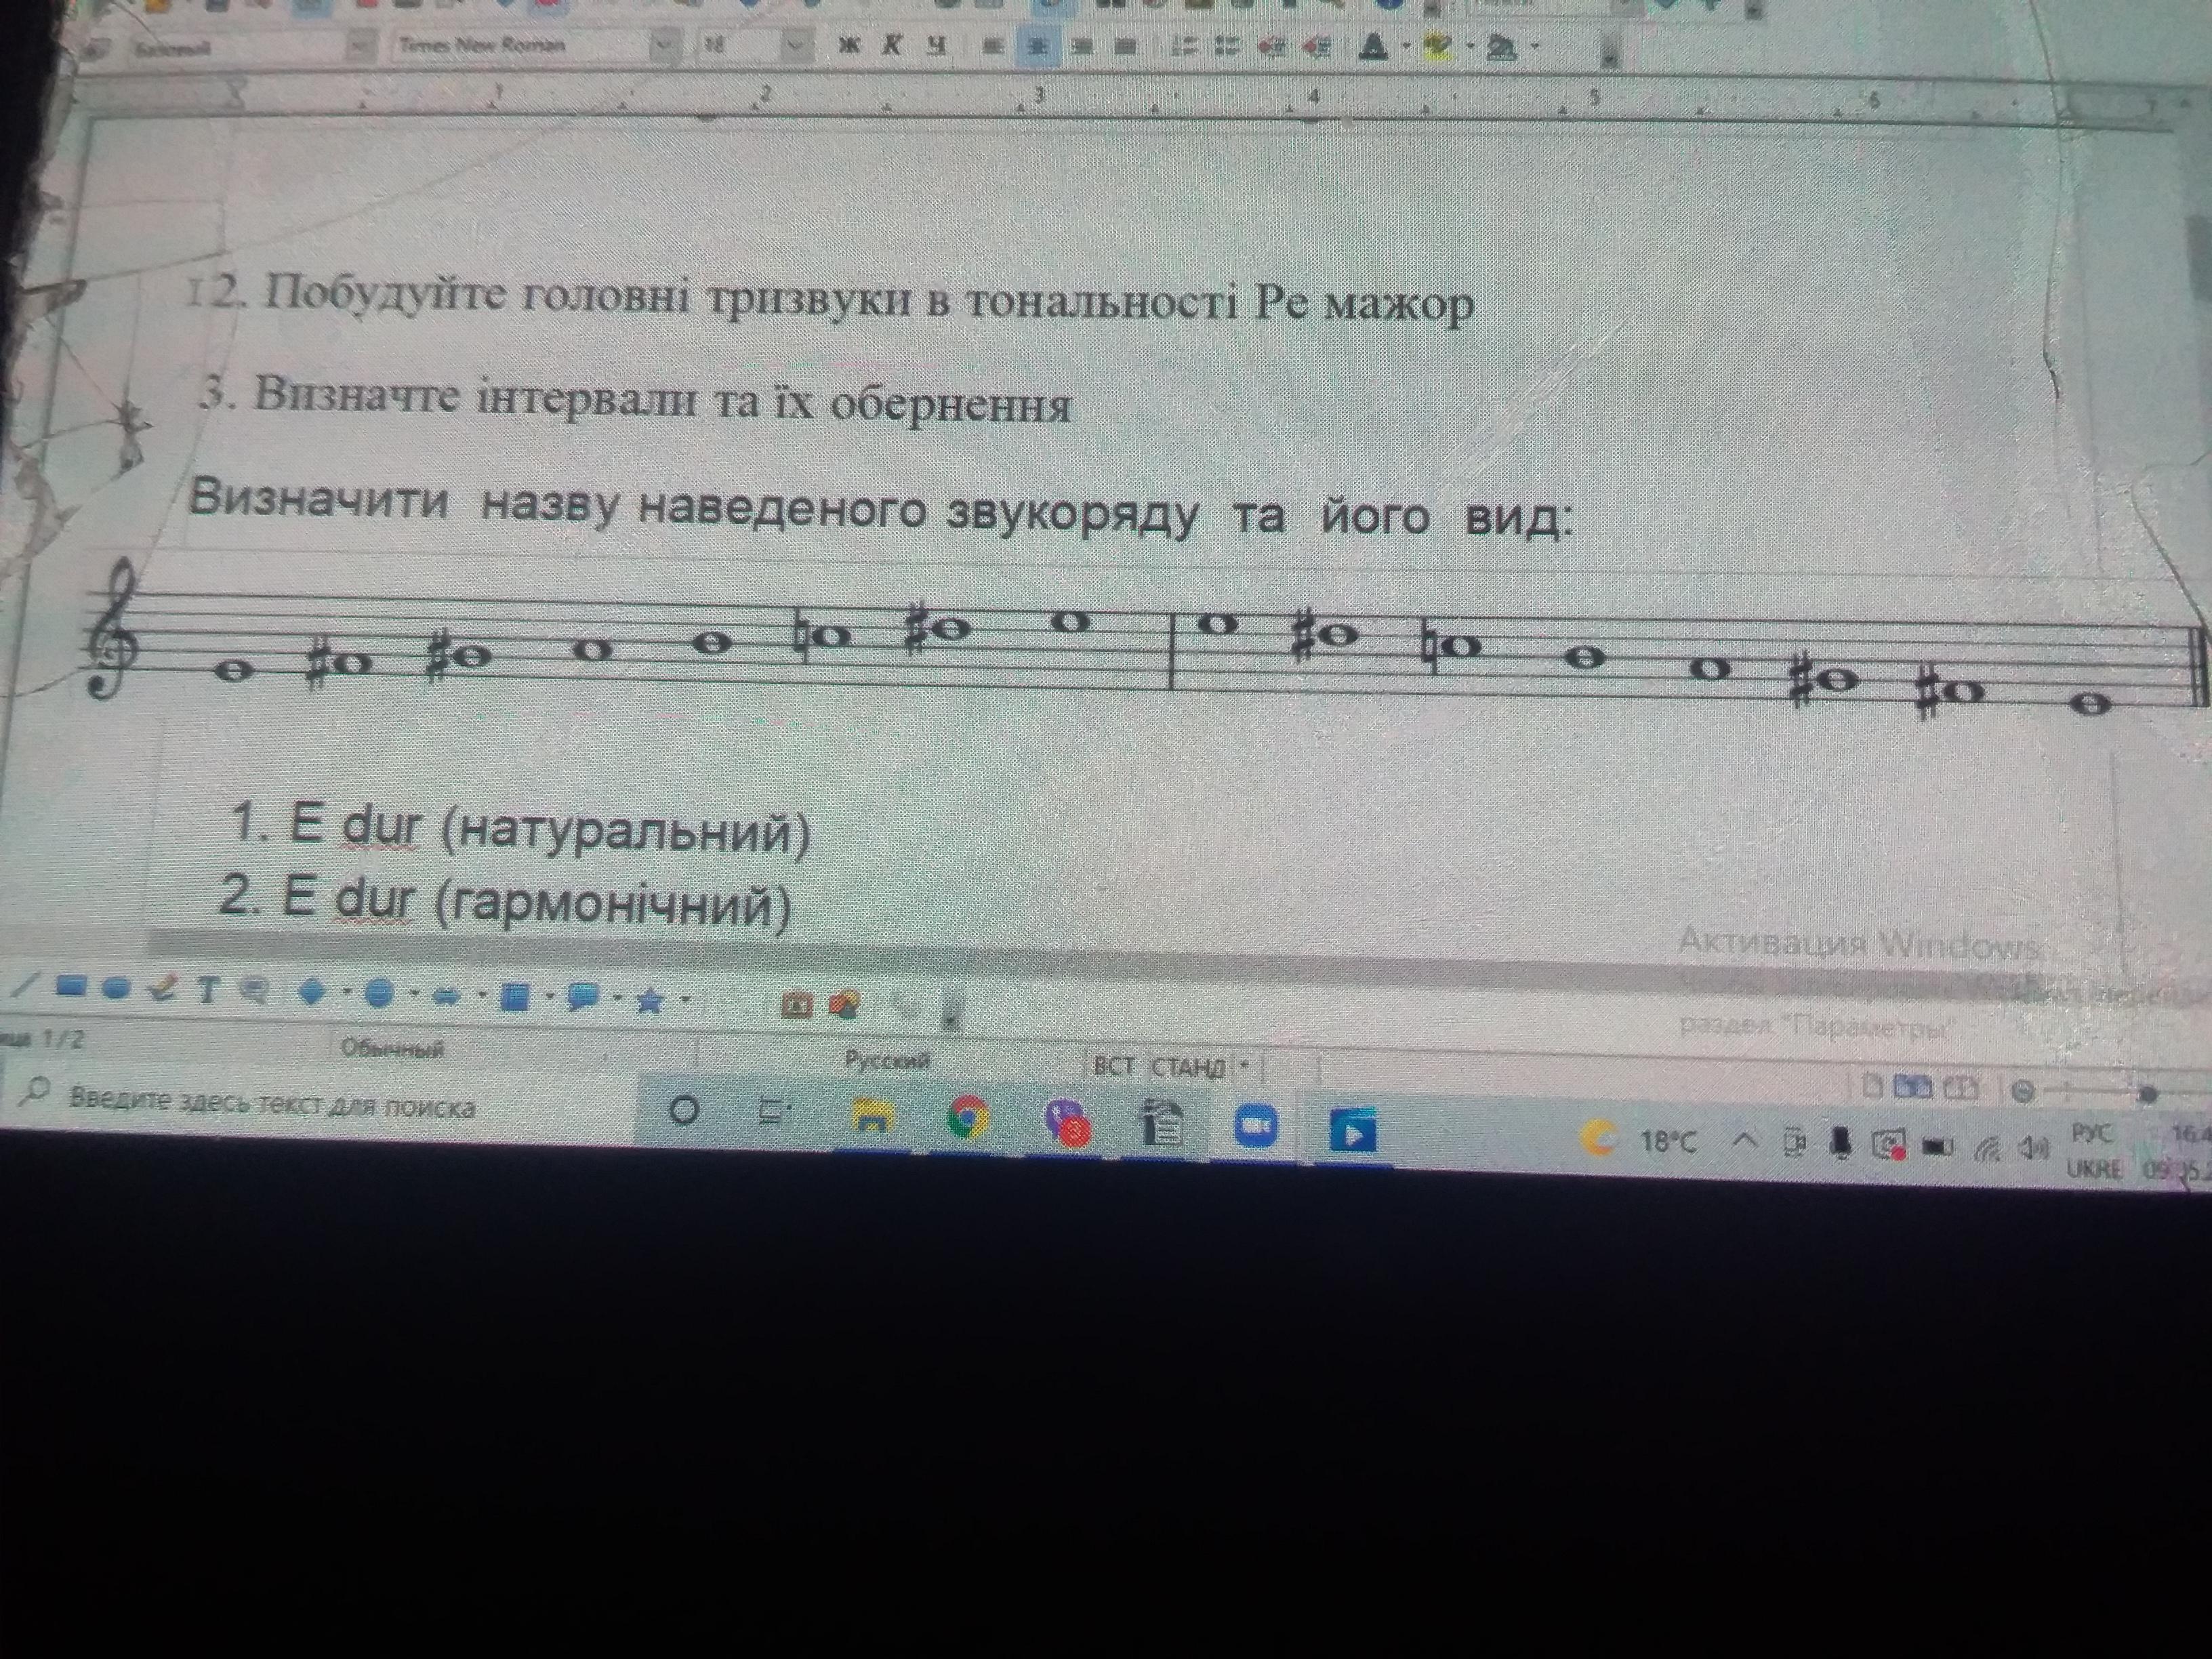Click the increase indent icon
The image size is (2212, 1659).
point(1316,46)
